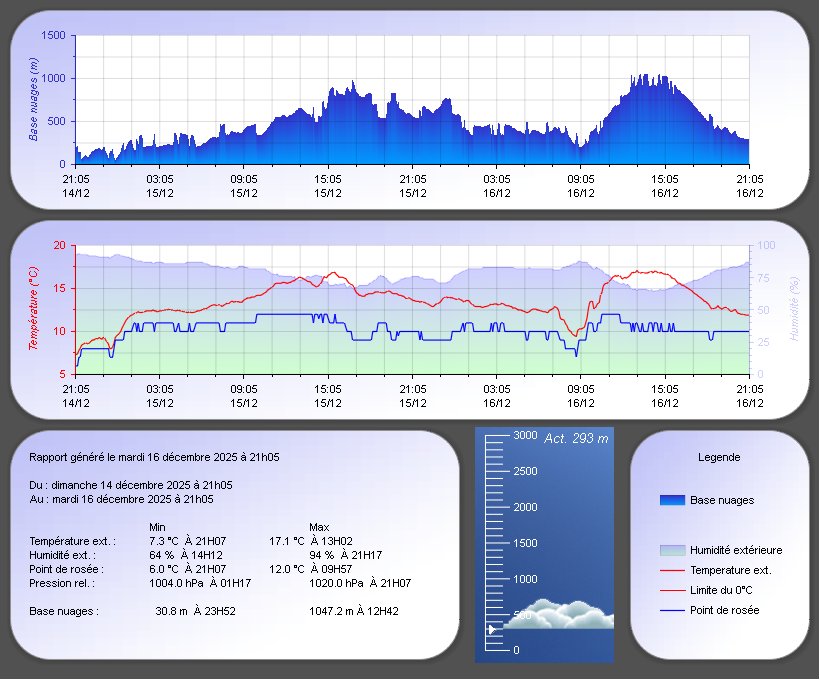Click the Base nuages (m) axis title
Viewport: 820px width, 680px height.
click(x=34, y=99)
